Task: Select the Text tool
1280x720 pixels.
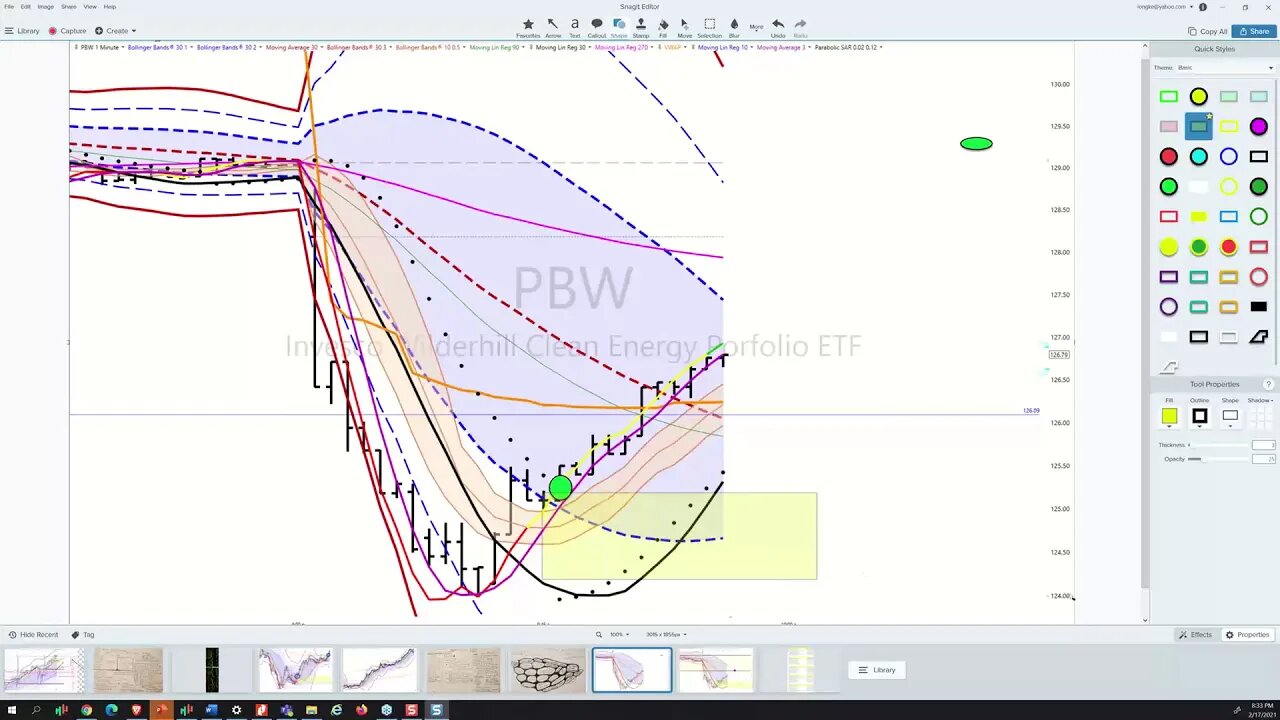Action: [575, 27]
